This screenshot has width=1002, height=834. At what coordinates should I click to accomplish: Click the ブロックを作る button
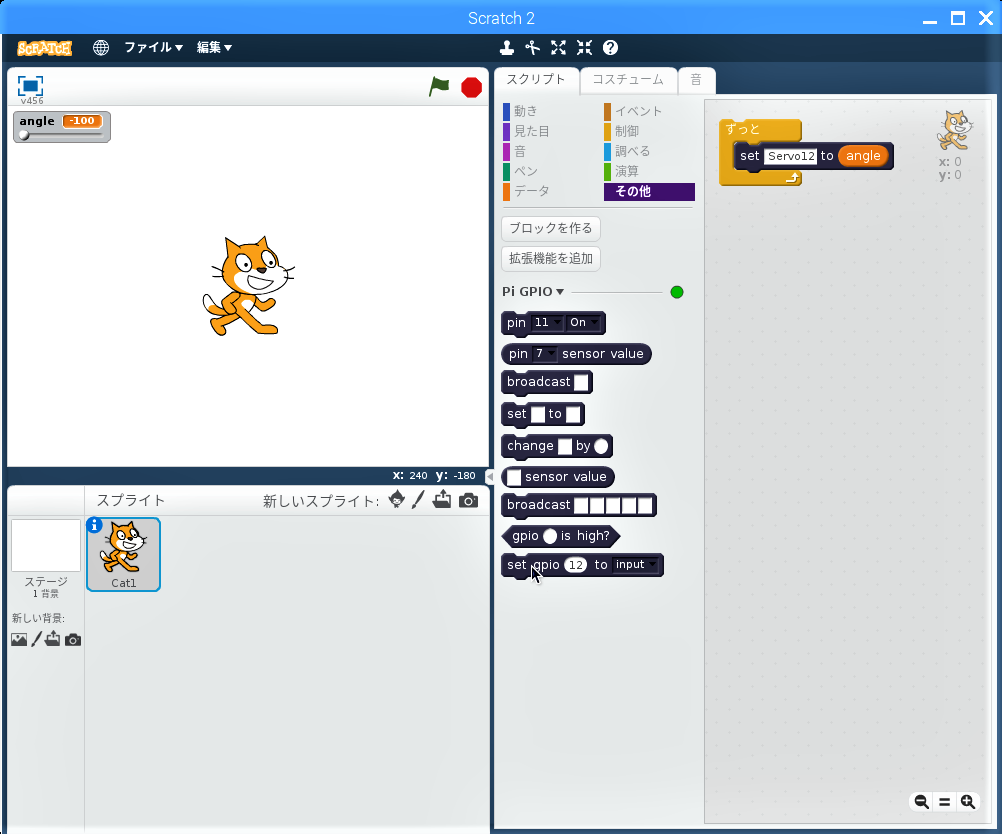(551, 228)
